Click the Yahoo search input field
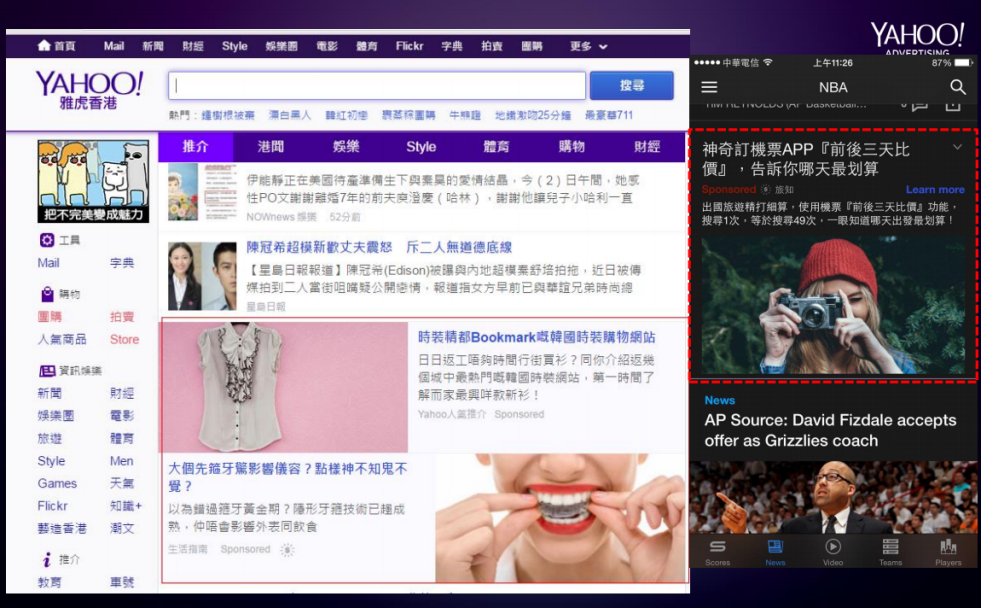The image size is (981, 608). (x=377, y=86)
